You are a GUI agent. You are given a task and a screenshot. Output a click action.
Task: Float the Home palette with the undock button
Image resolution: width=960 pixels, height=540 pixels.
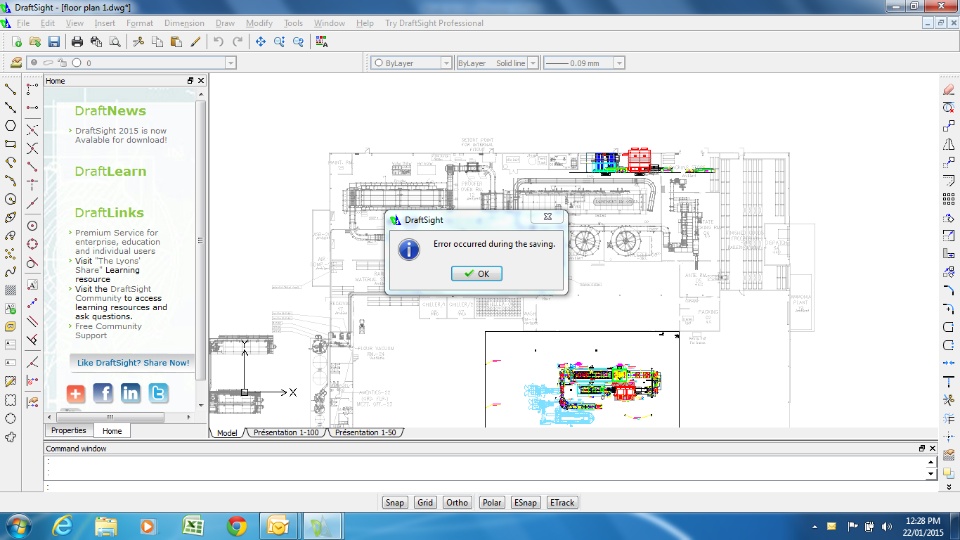click(x=190, y=81)
